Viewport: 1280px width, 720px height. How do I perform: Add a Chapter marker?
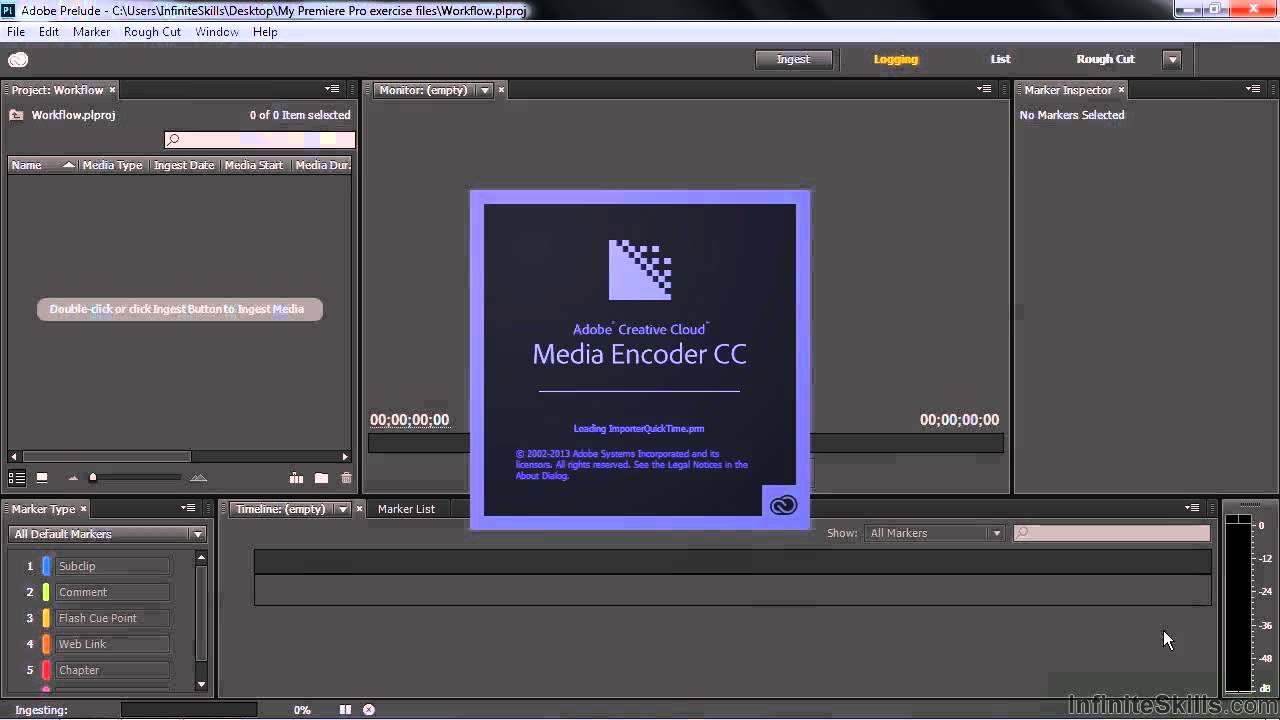[x=112, y=670]
